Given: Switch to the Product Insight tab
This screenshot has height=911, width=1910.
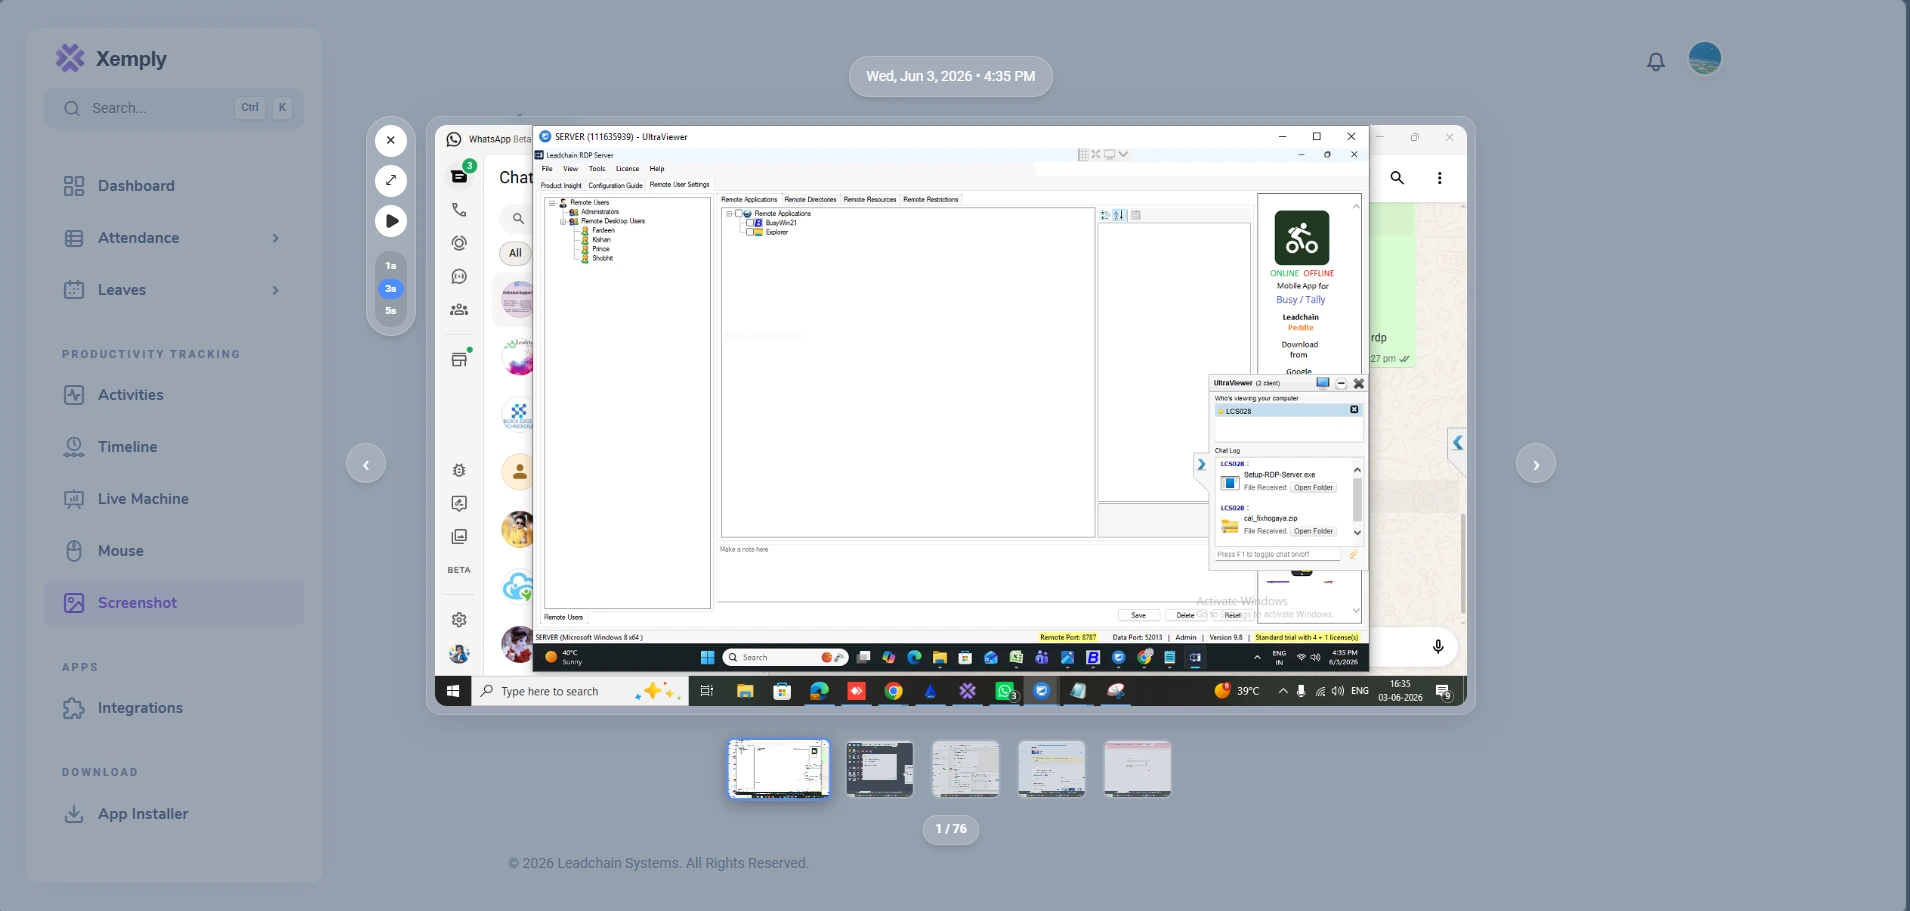Looking at the screenshot, I should (x=561, y=185).
